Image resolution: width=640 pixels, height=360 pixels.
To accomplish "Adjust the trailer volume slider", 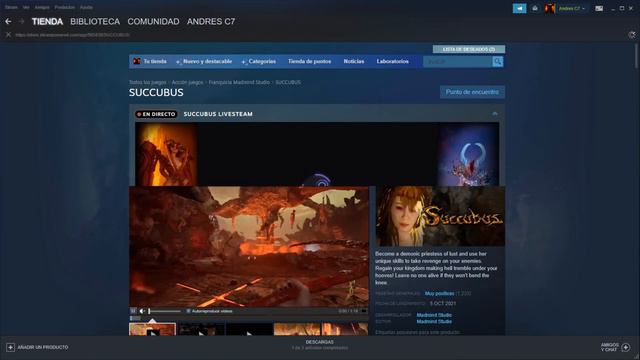I will coord(164,311).
